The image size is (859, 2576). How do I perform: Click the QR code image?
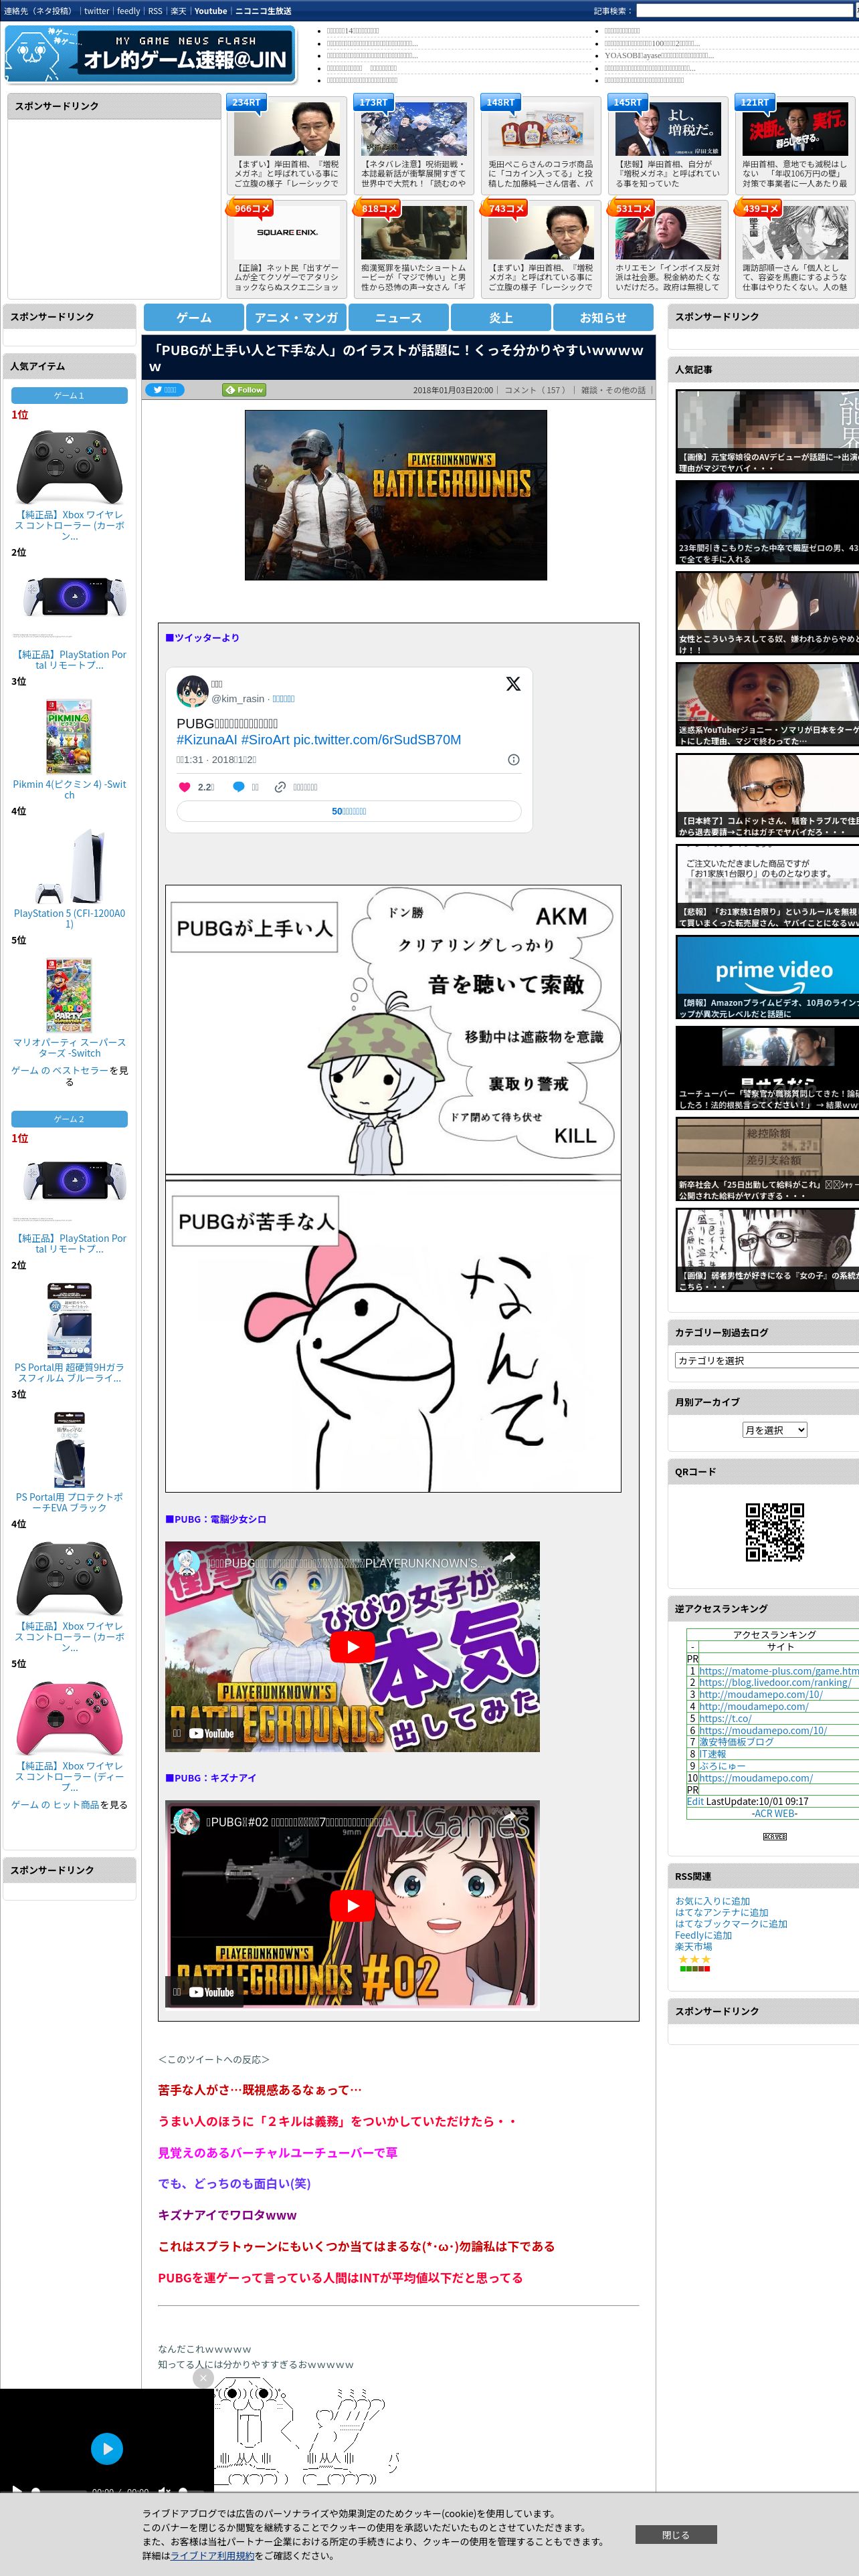tap(775, 1532)
